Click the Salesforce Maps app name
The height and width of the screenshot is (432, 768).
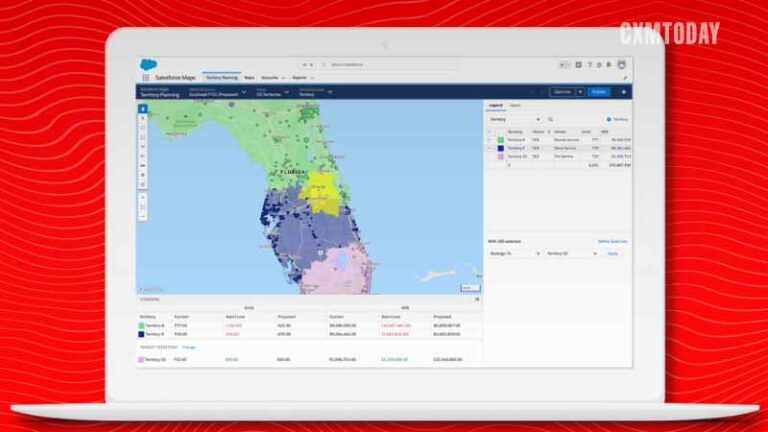tap(175, 78)
